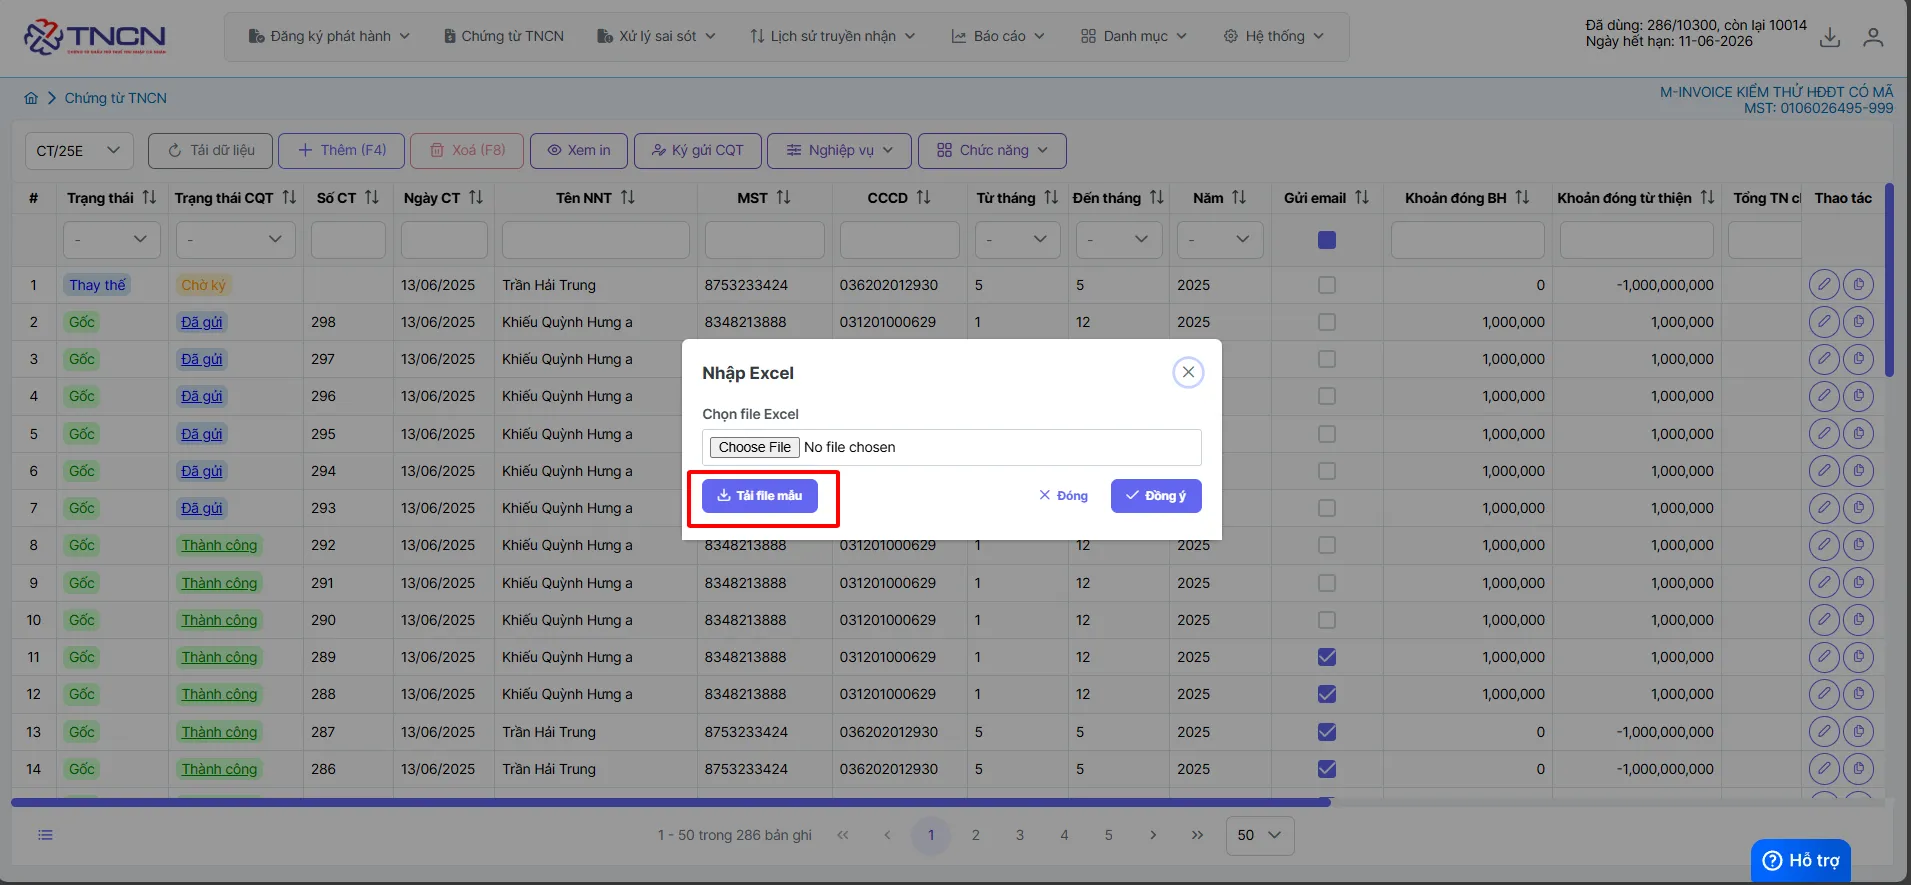This screenshot has height=885, width=1911.
Task: Uncheck Gửi email for row 12
Action: pos(1327,694)
